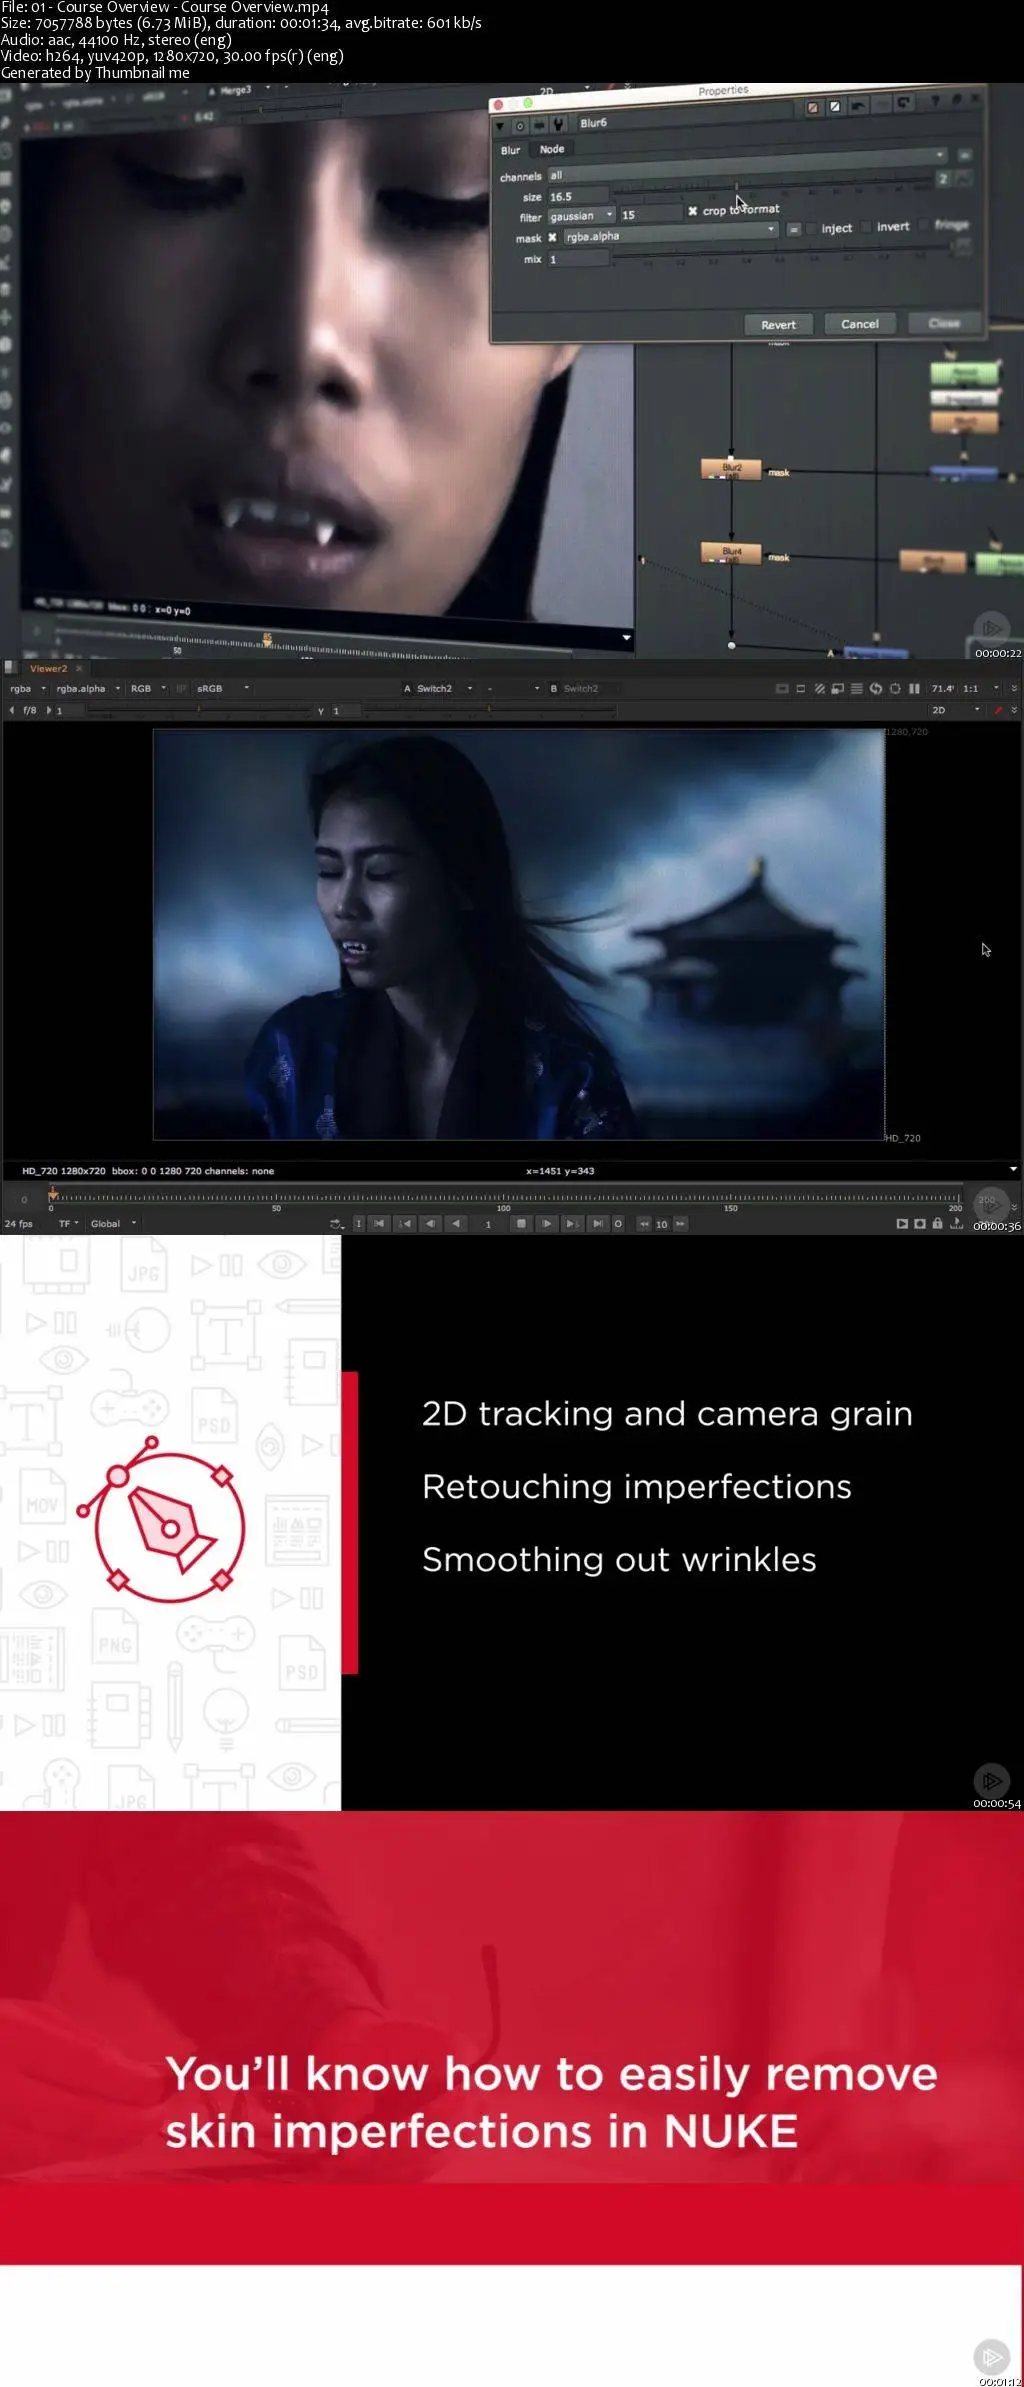Select the Blur tab in properties
Viewport: 1024px width, 2387px height.
tap(511, 150)
